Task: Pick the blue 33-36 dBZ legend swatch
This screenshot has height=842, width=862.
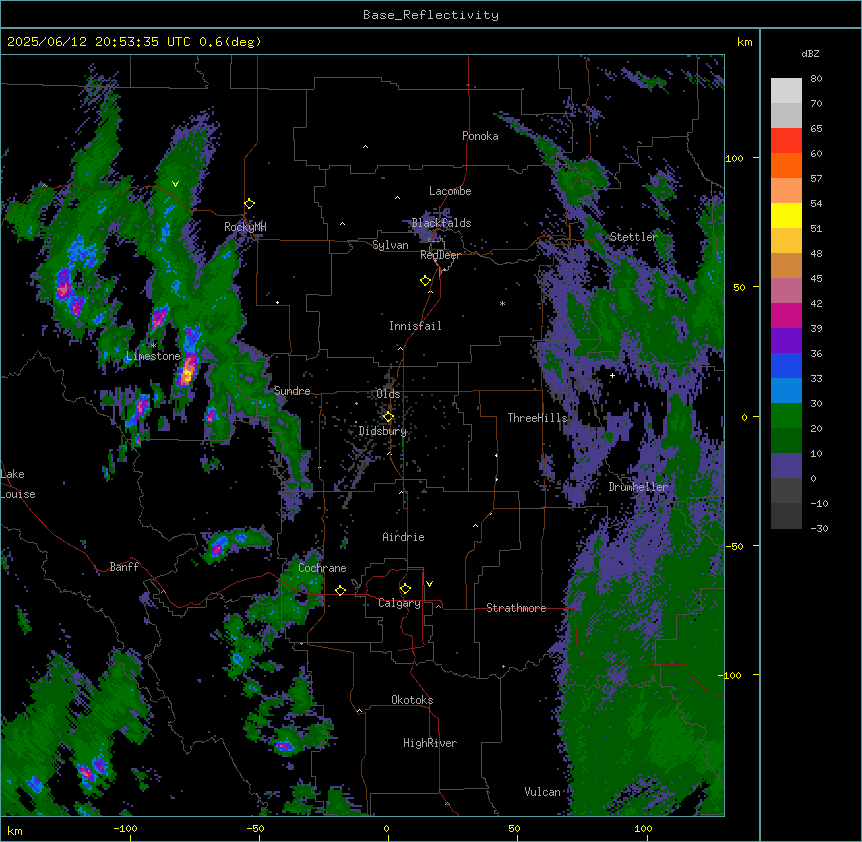Action: pyautogui.click(x=786, y=365)
